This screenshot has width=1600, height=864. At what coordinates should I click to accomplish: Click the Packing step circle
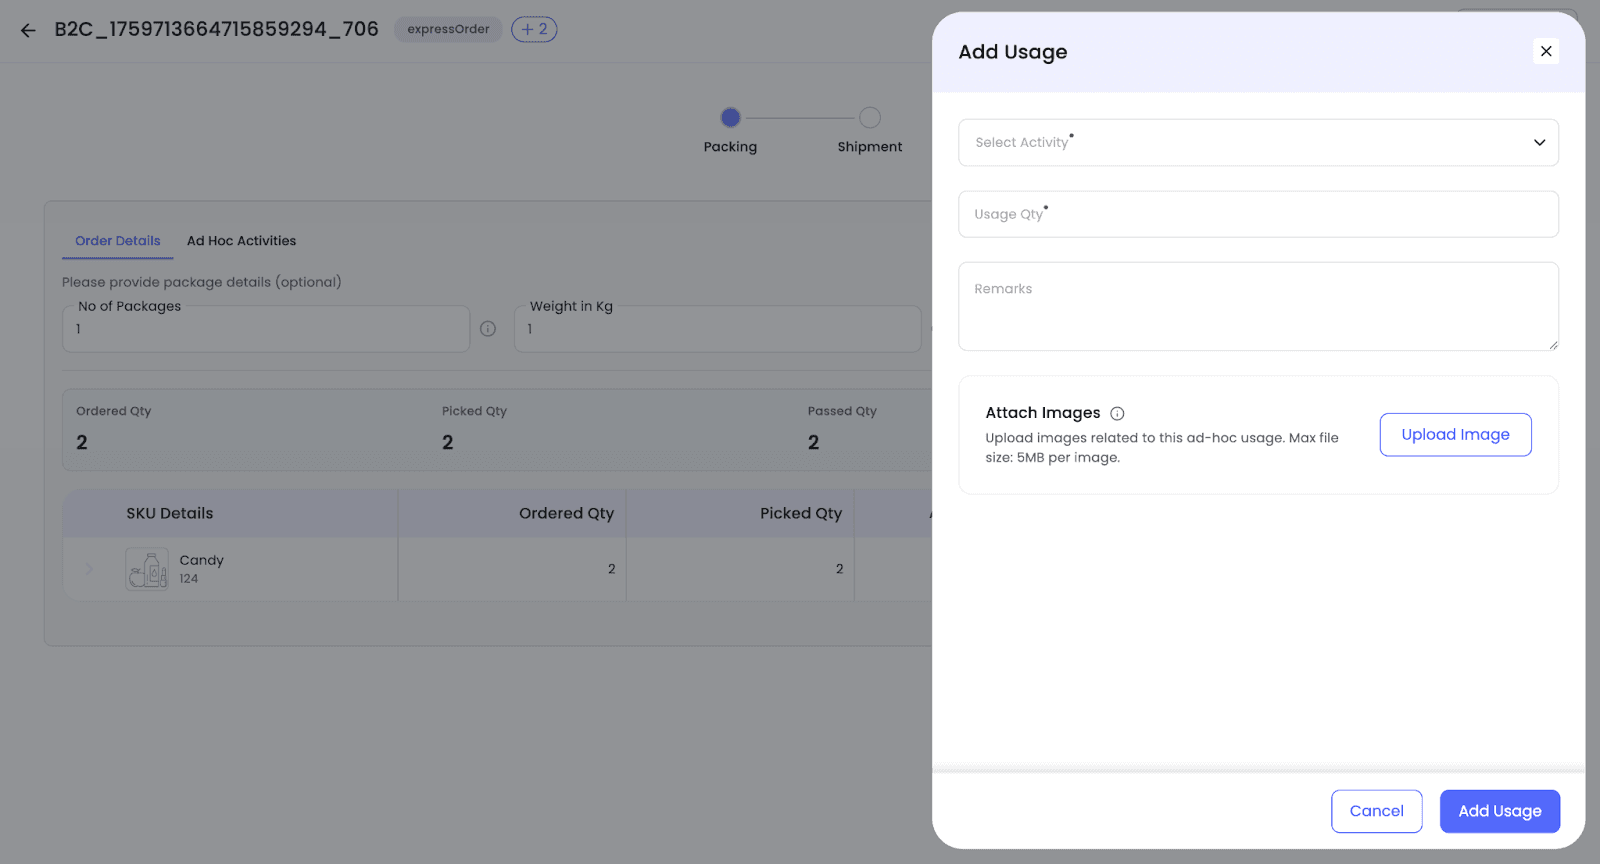pyautogui.click(x=730, y=118)
